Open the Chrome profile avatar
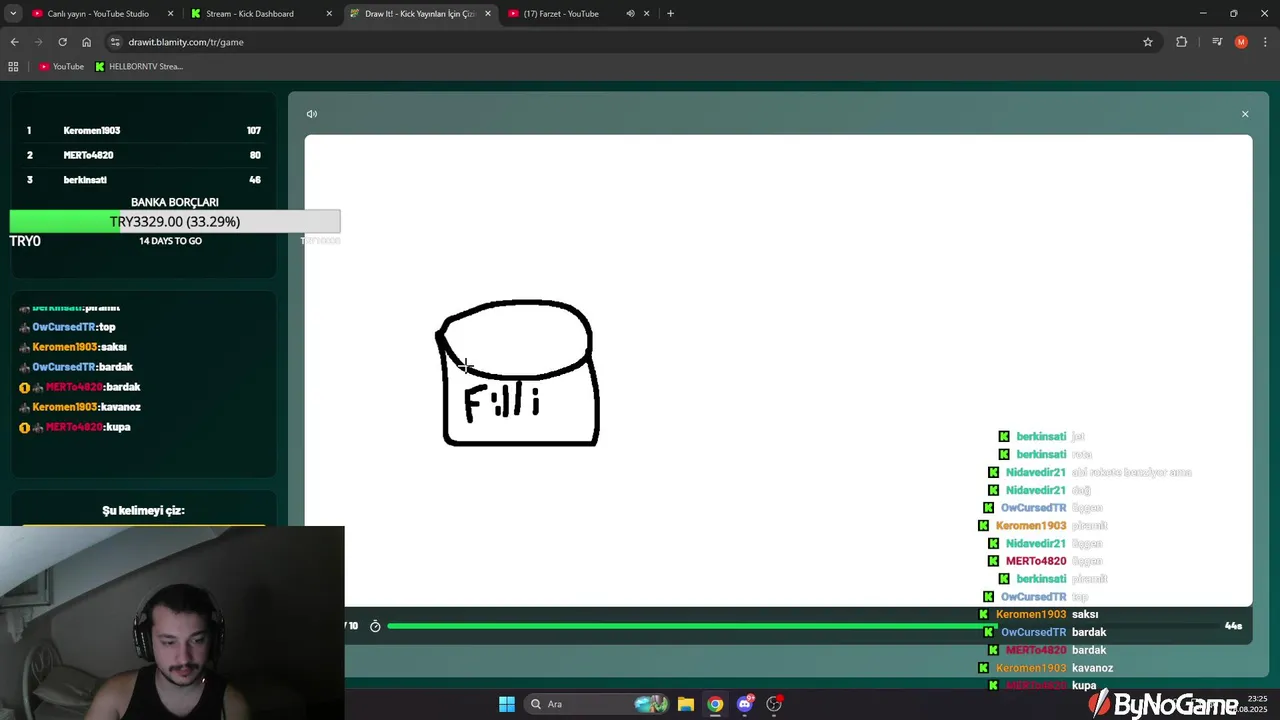This screenshot has height=720, width=1280. pos(1241,42)
